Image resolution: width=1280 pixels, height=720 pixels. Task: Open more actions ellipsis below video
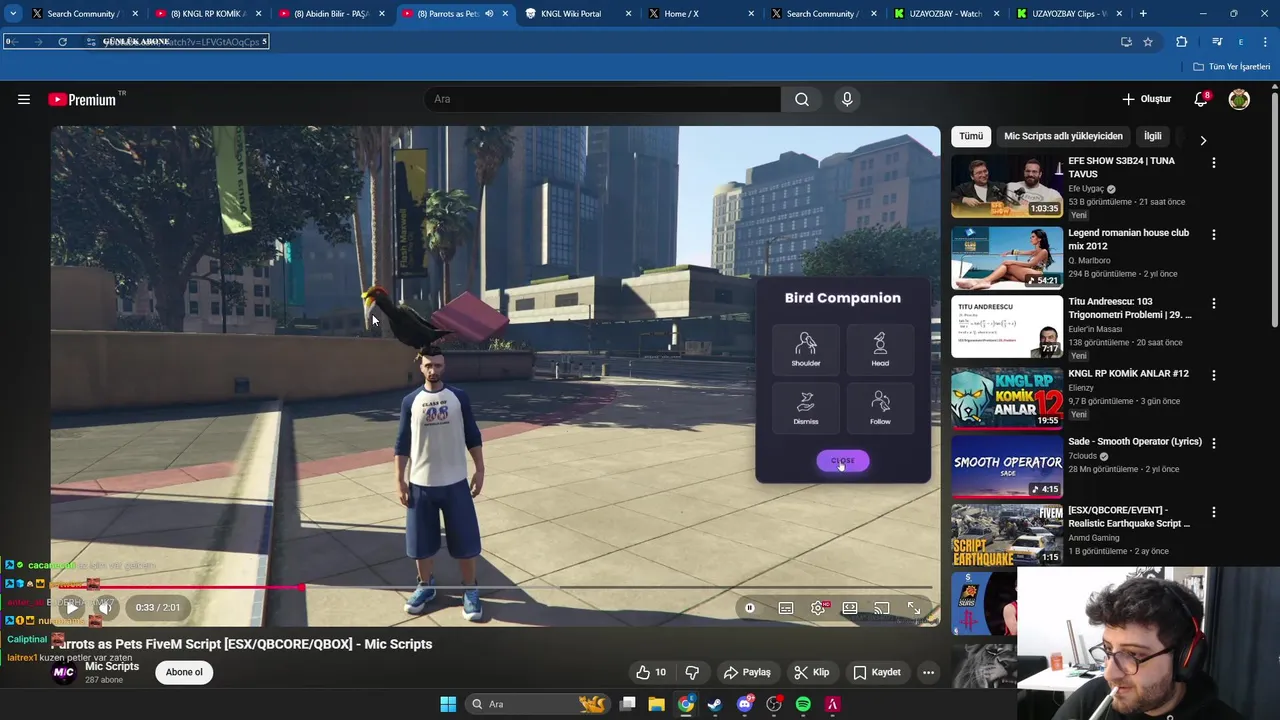928,672
